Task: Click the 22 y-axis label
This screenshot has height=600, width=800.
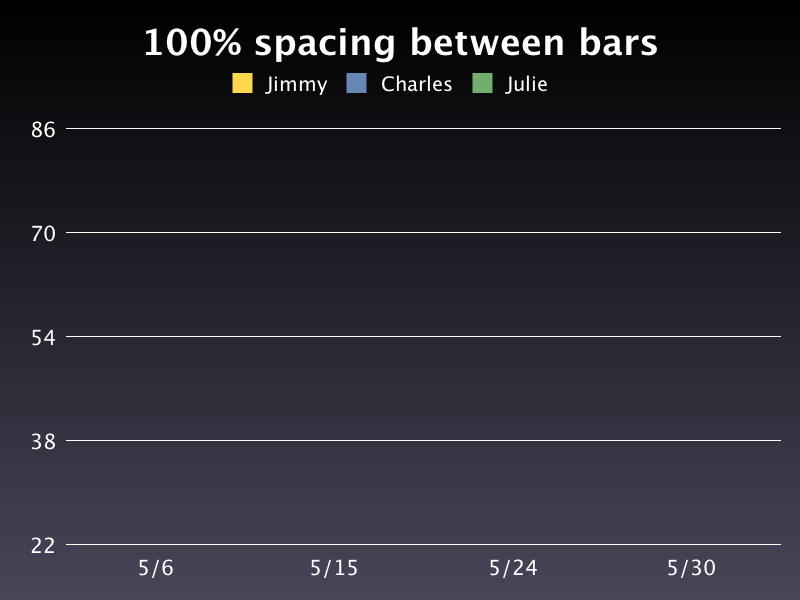Action: 42,545
